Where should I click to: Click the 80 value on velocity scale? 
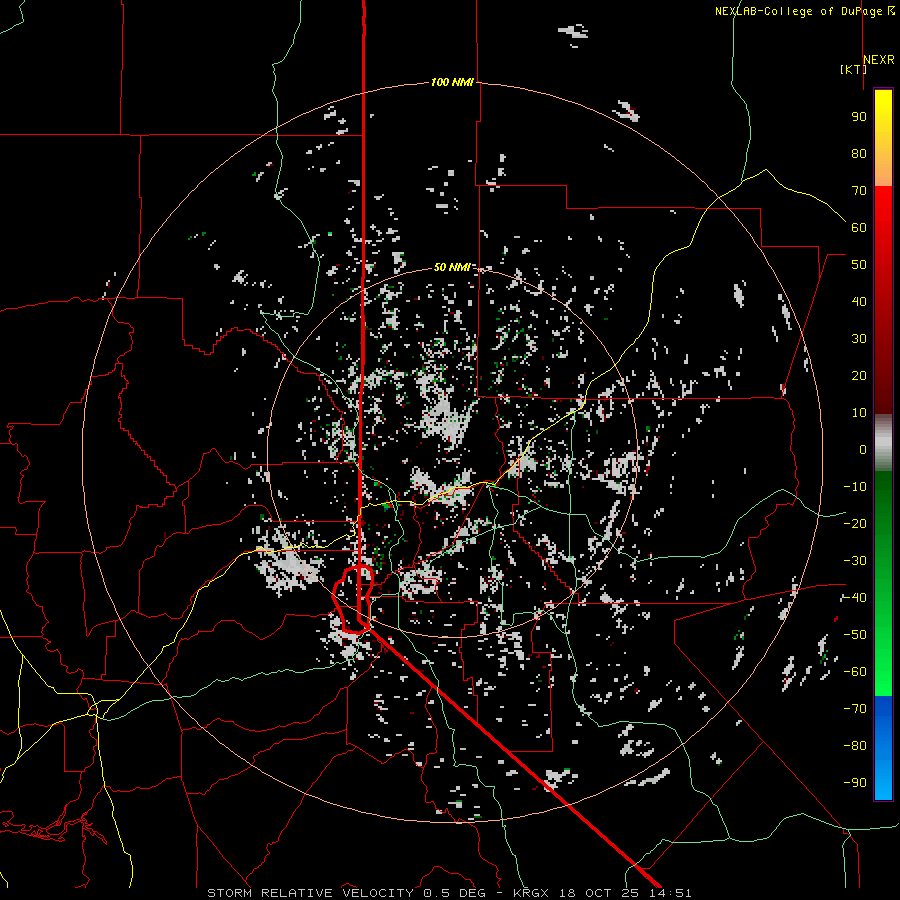(859, 153)
